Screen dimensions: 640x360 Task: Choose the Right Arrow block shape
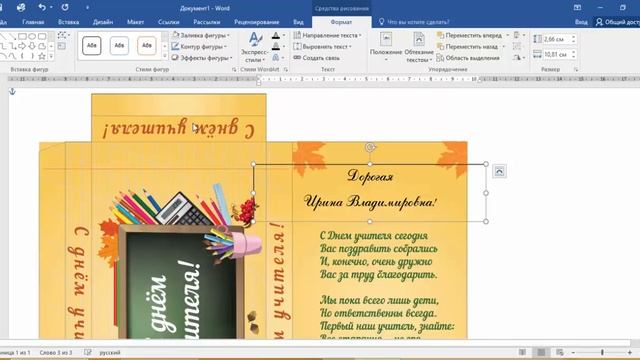coord(22,46)
